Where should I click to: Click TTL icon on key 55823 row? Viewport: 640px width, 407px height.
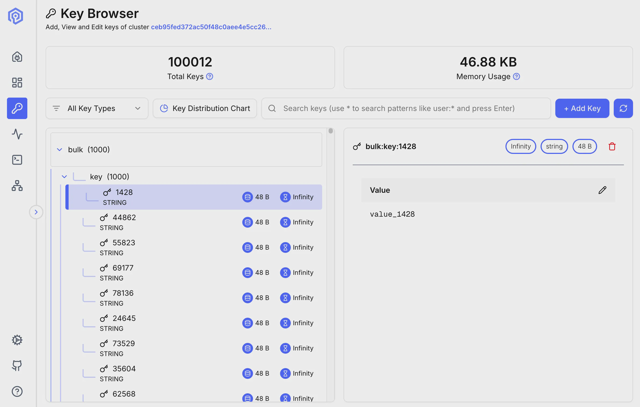pyautogui.click(x=285, y=247)
